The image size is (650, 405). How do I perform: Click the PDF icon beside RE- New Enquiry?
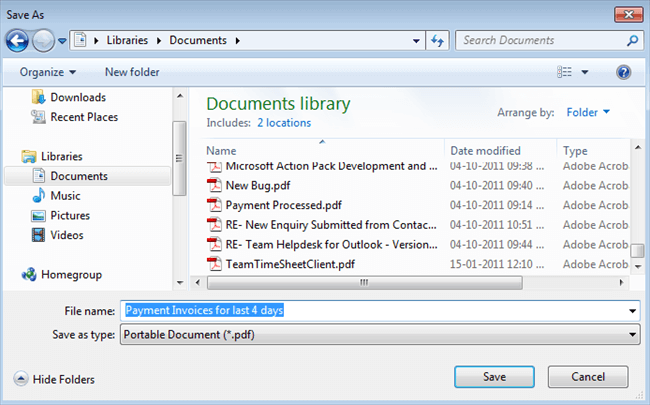[x=214, y=225]
